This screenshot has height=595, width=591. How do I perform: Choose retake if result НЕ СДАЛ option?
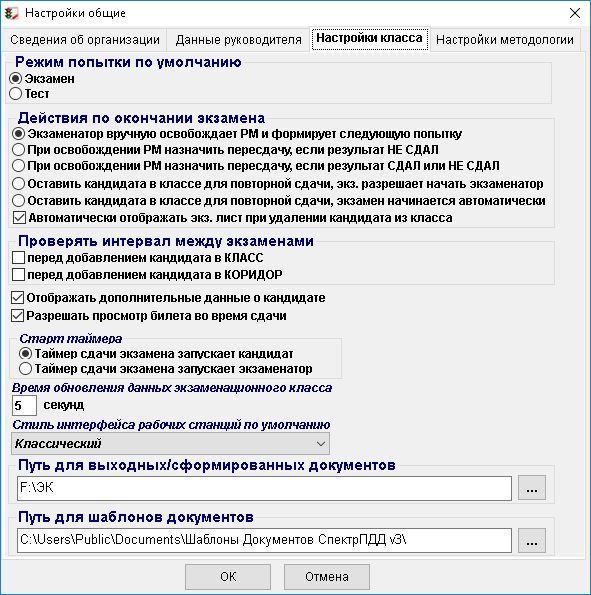225,150
